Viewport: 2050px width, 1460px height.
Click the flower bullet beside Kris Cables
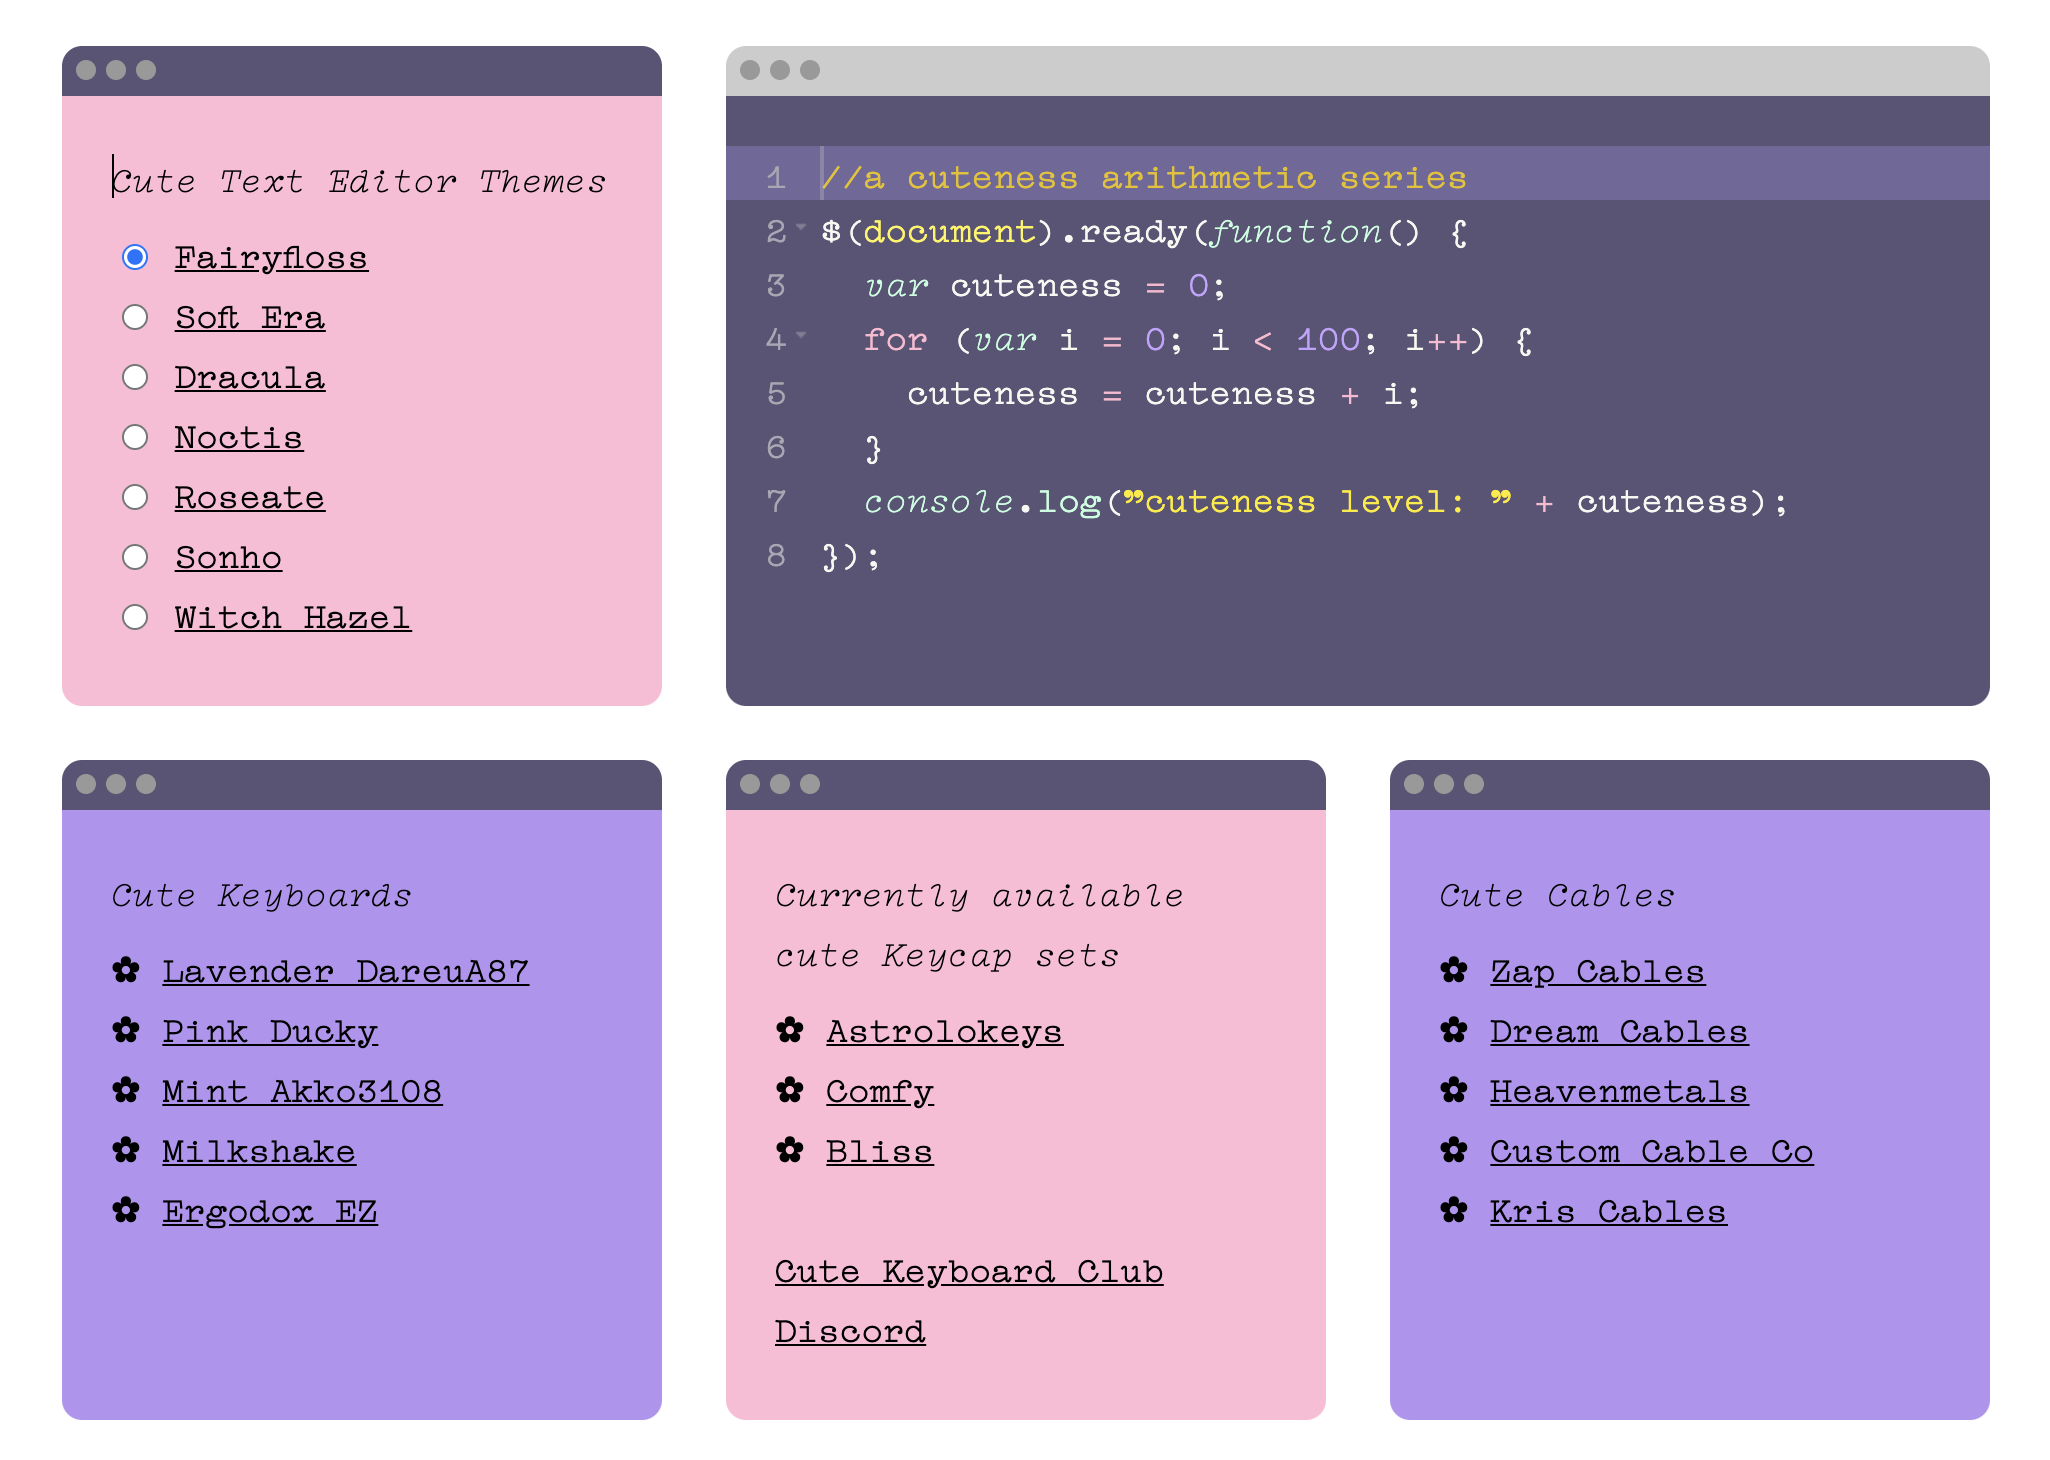pos(1454,1210)
